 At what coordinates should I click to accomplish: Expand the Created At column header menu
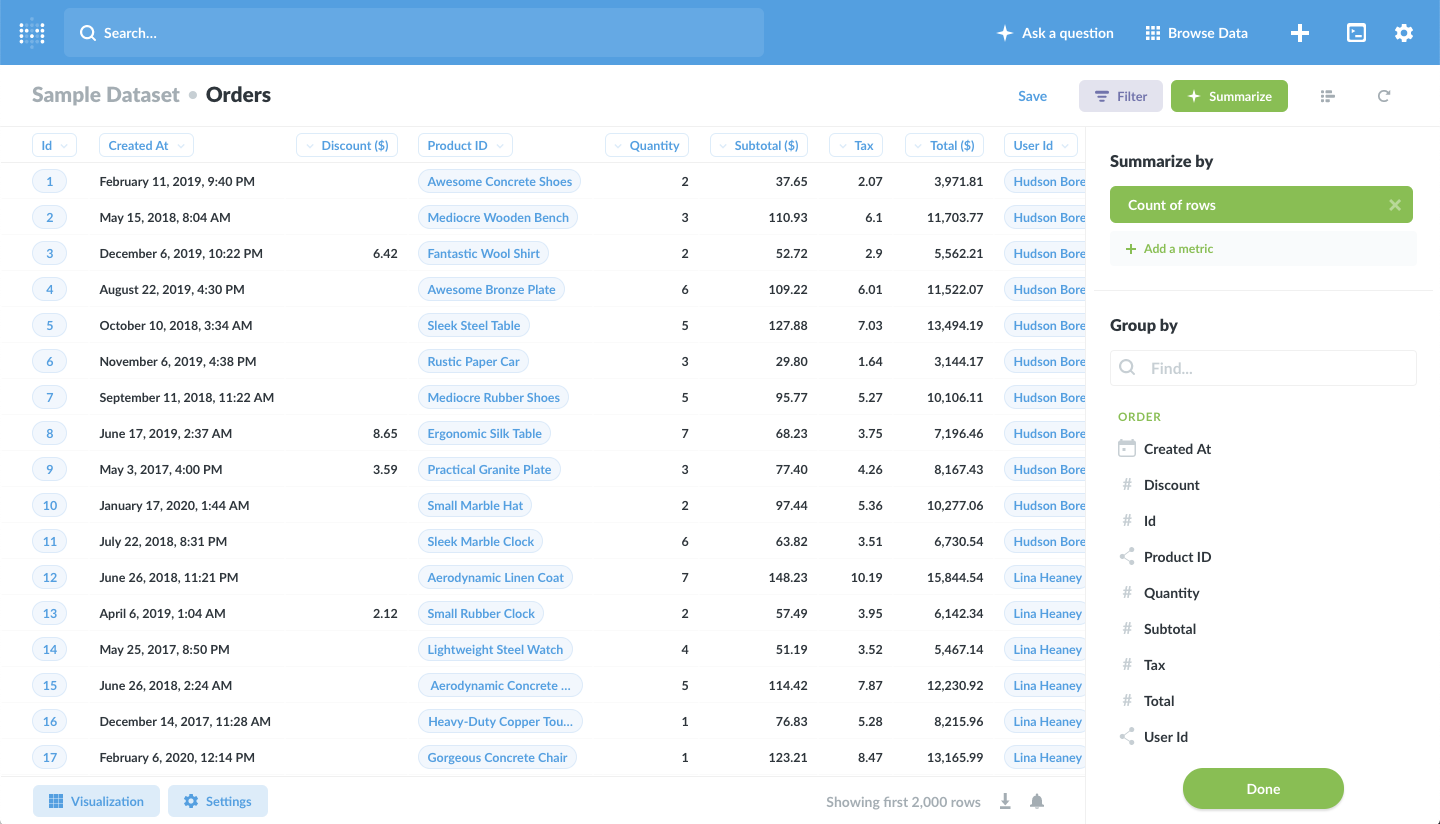(146, 146)
